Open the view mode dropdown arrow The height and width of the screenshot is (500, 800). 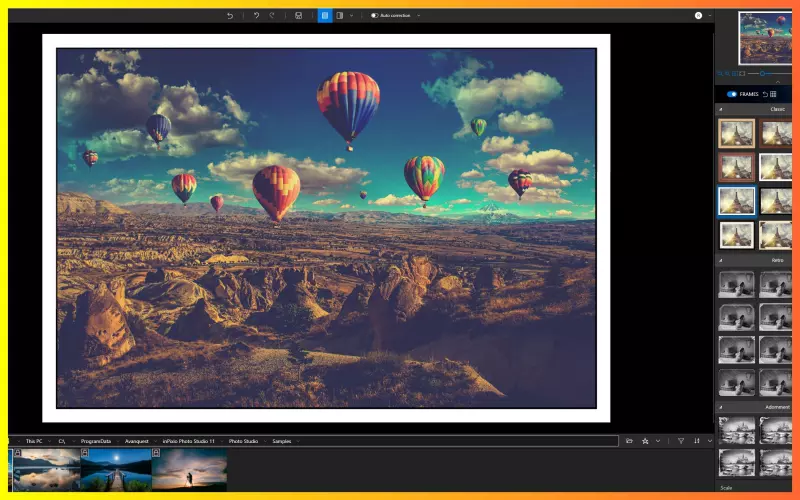(352, 16)
